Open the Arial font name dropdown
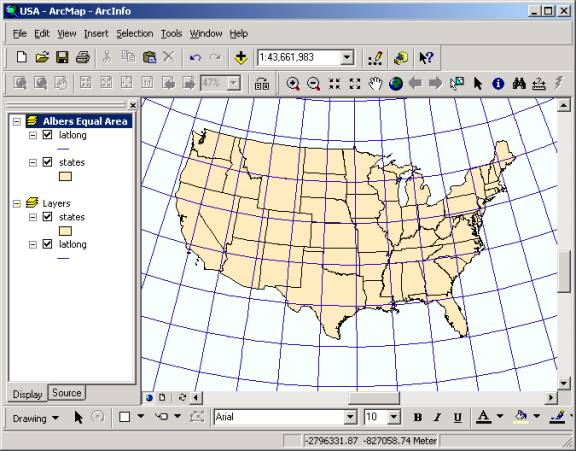576x451 pixels. (350, 417)
